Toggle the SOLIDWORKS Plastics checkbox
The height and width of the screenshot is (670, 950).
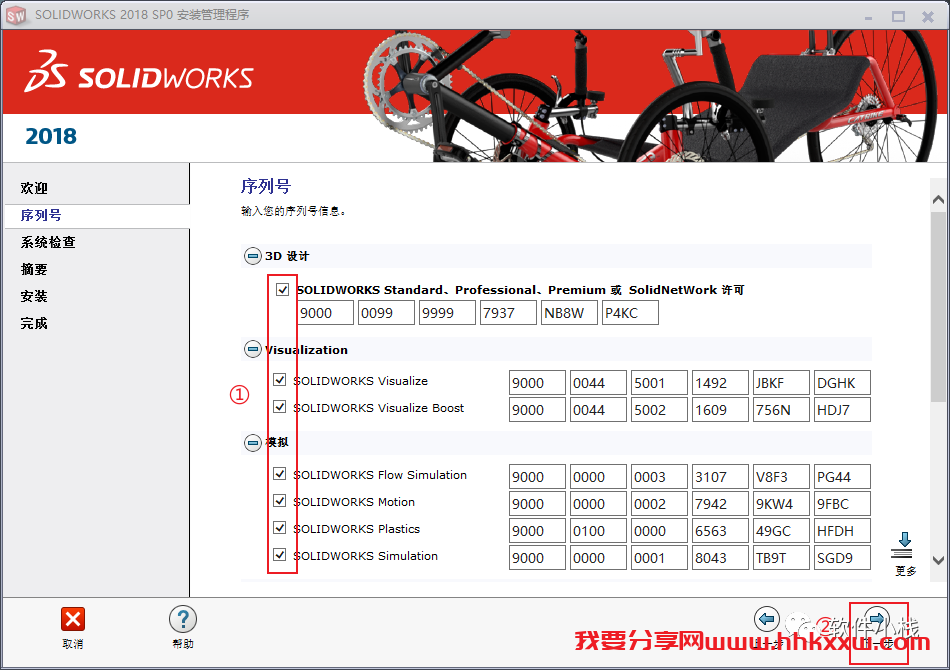click(x=279, y=528)
